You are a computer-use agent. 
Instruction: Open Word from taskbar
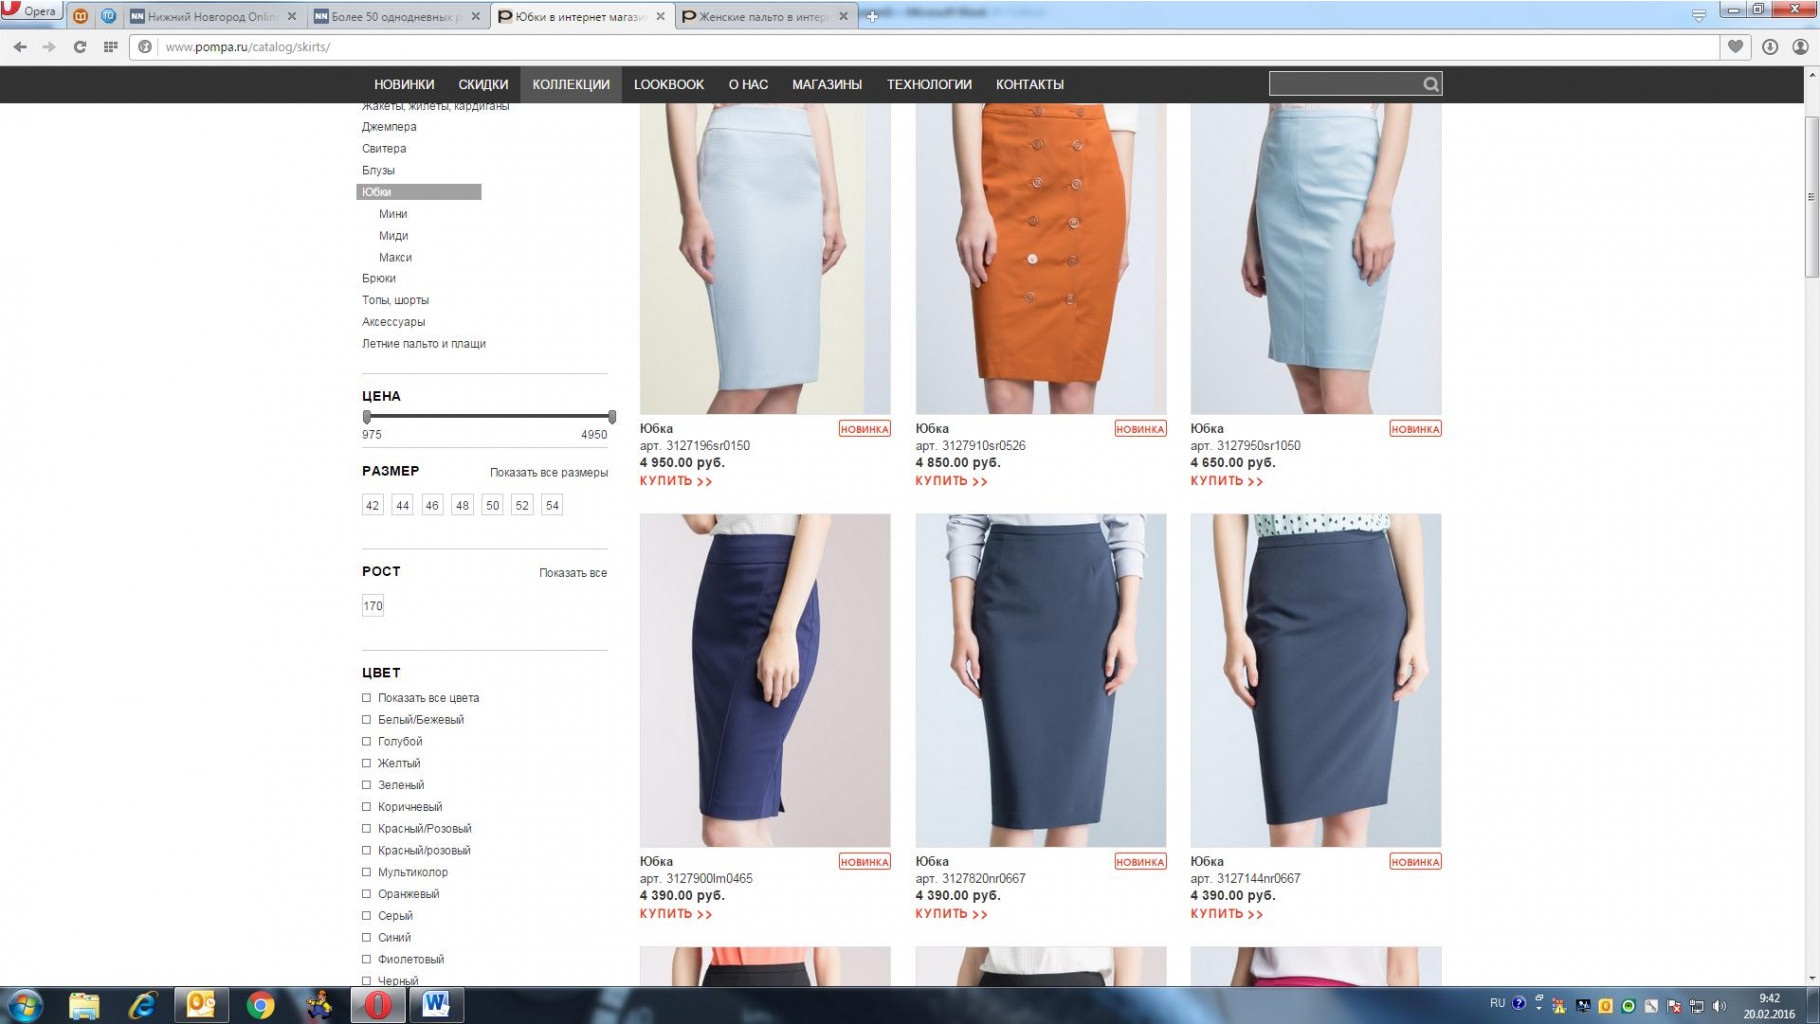(x=436, y=1005)
